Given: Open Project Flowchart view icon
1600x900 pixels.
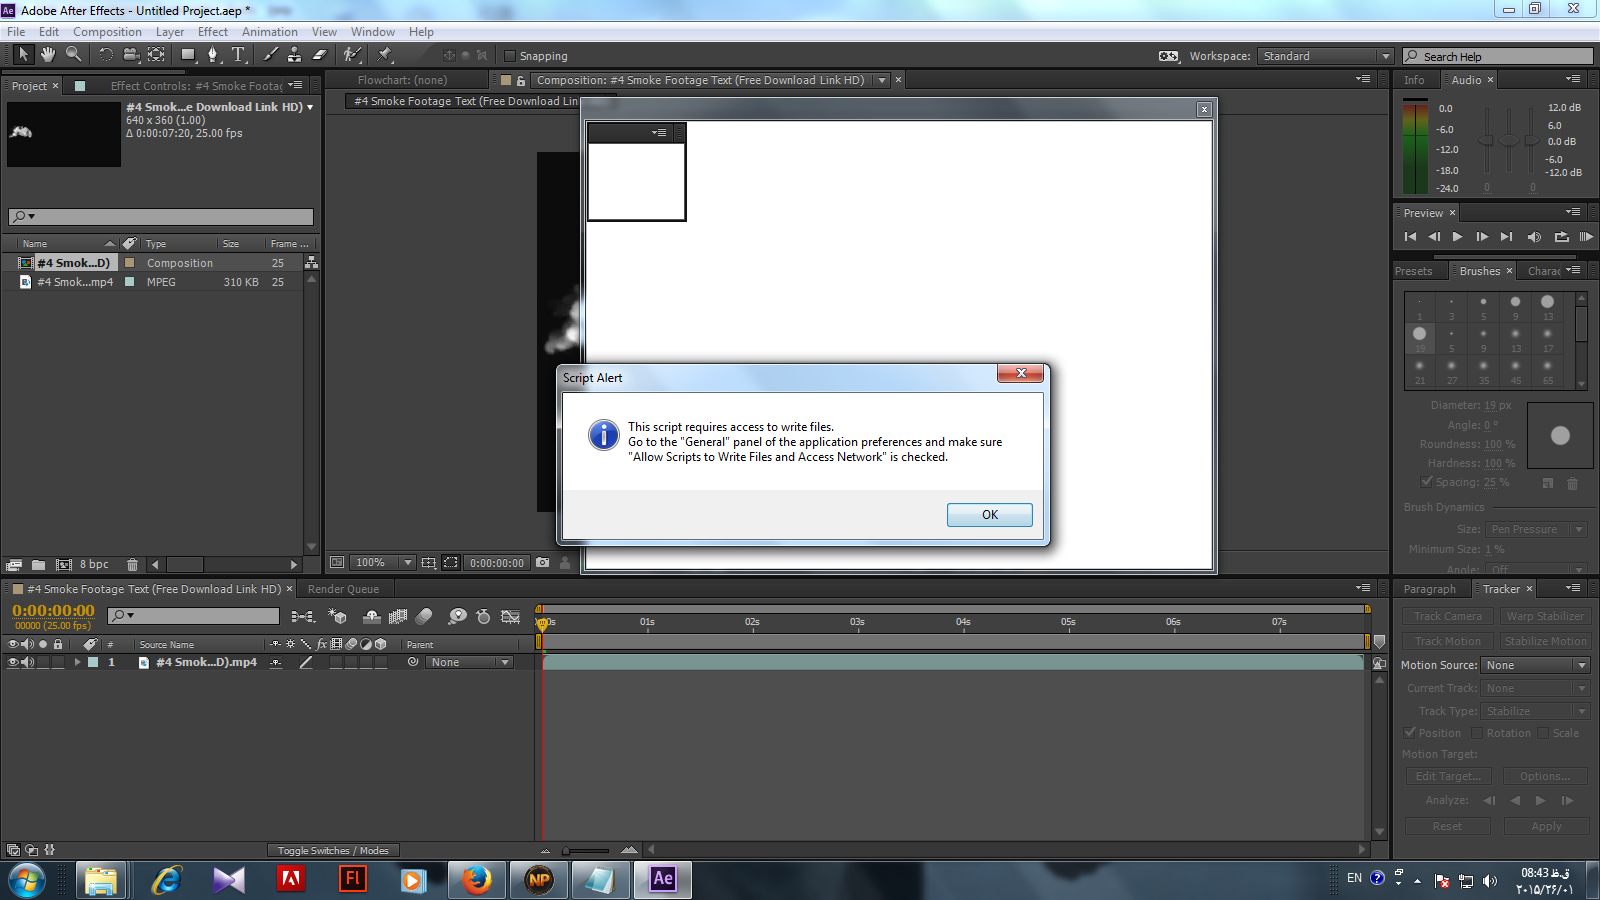Looking at the screenshot, I should [311, 262].
